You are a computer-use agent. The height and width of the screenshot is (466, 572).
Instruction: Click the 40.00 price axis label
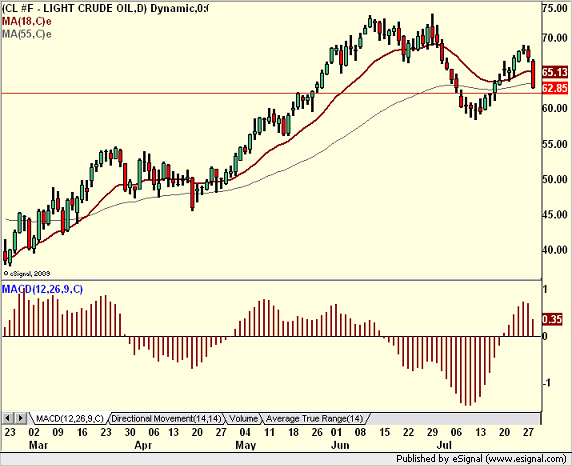(555, 250)
